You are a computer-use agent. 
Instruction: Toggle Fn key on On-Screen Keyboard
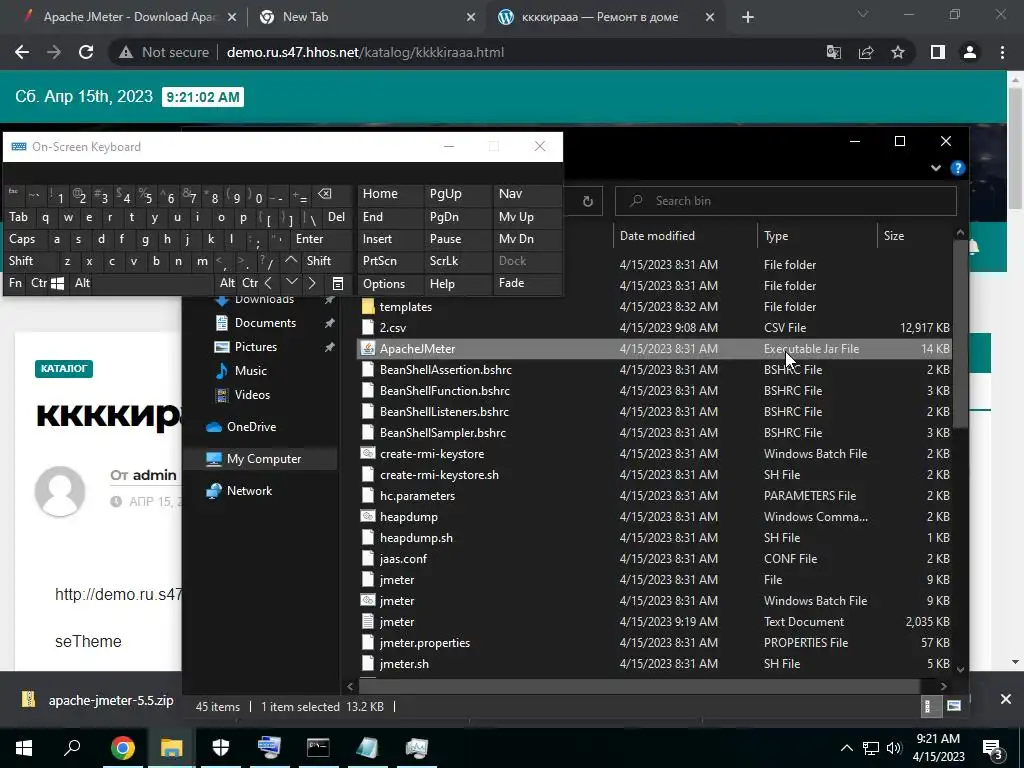coord(15,283)
